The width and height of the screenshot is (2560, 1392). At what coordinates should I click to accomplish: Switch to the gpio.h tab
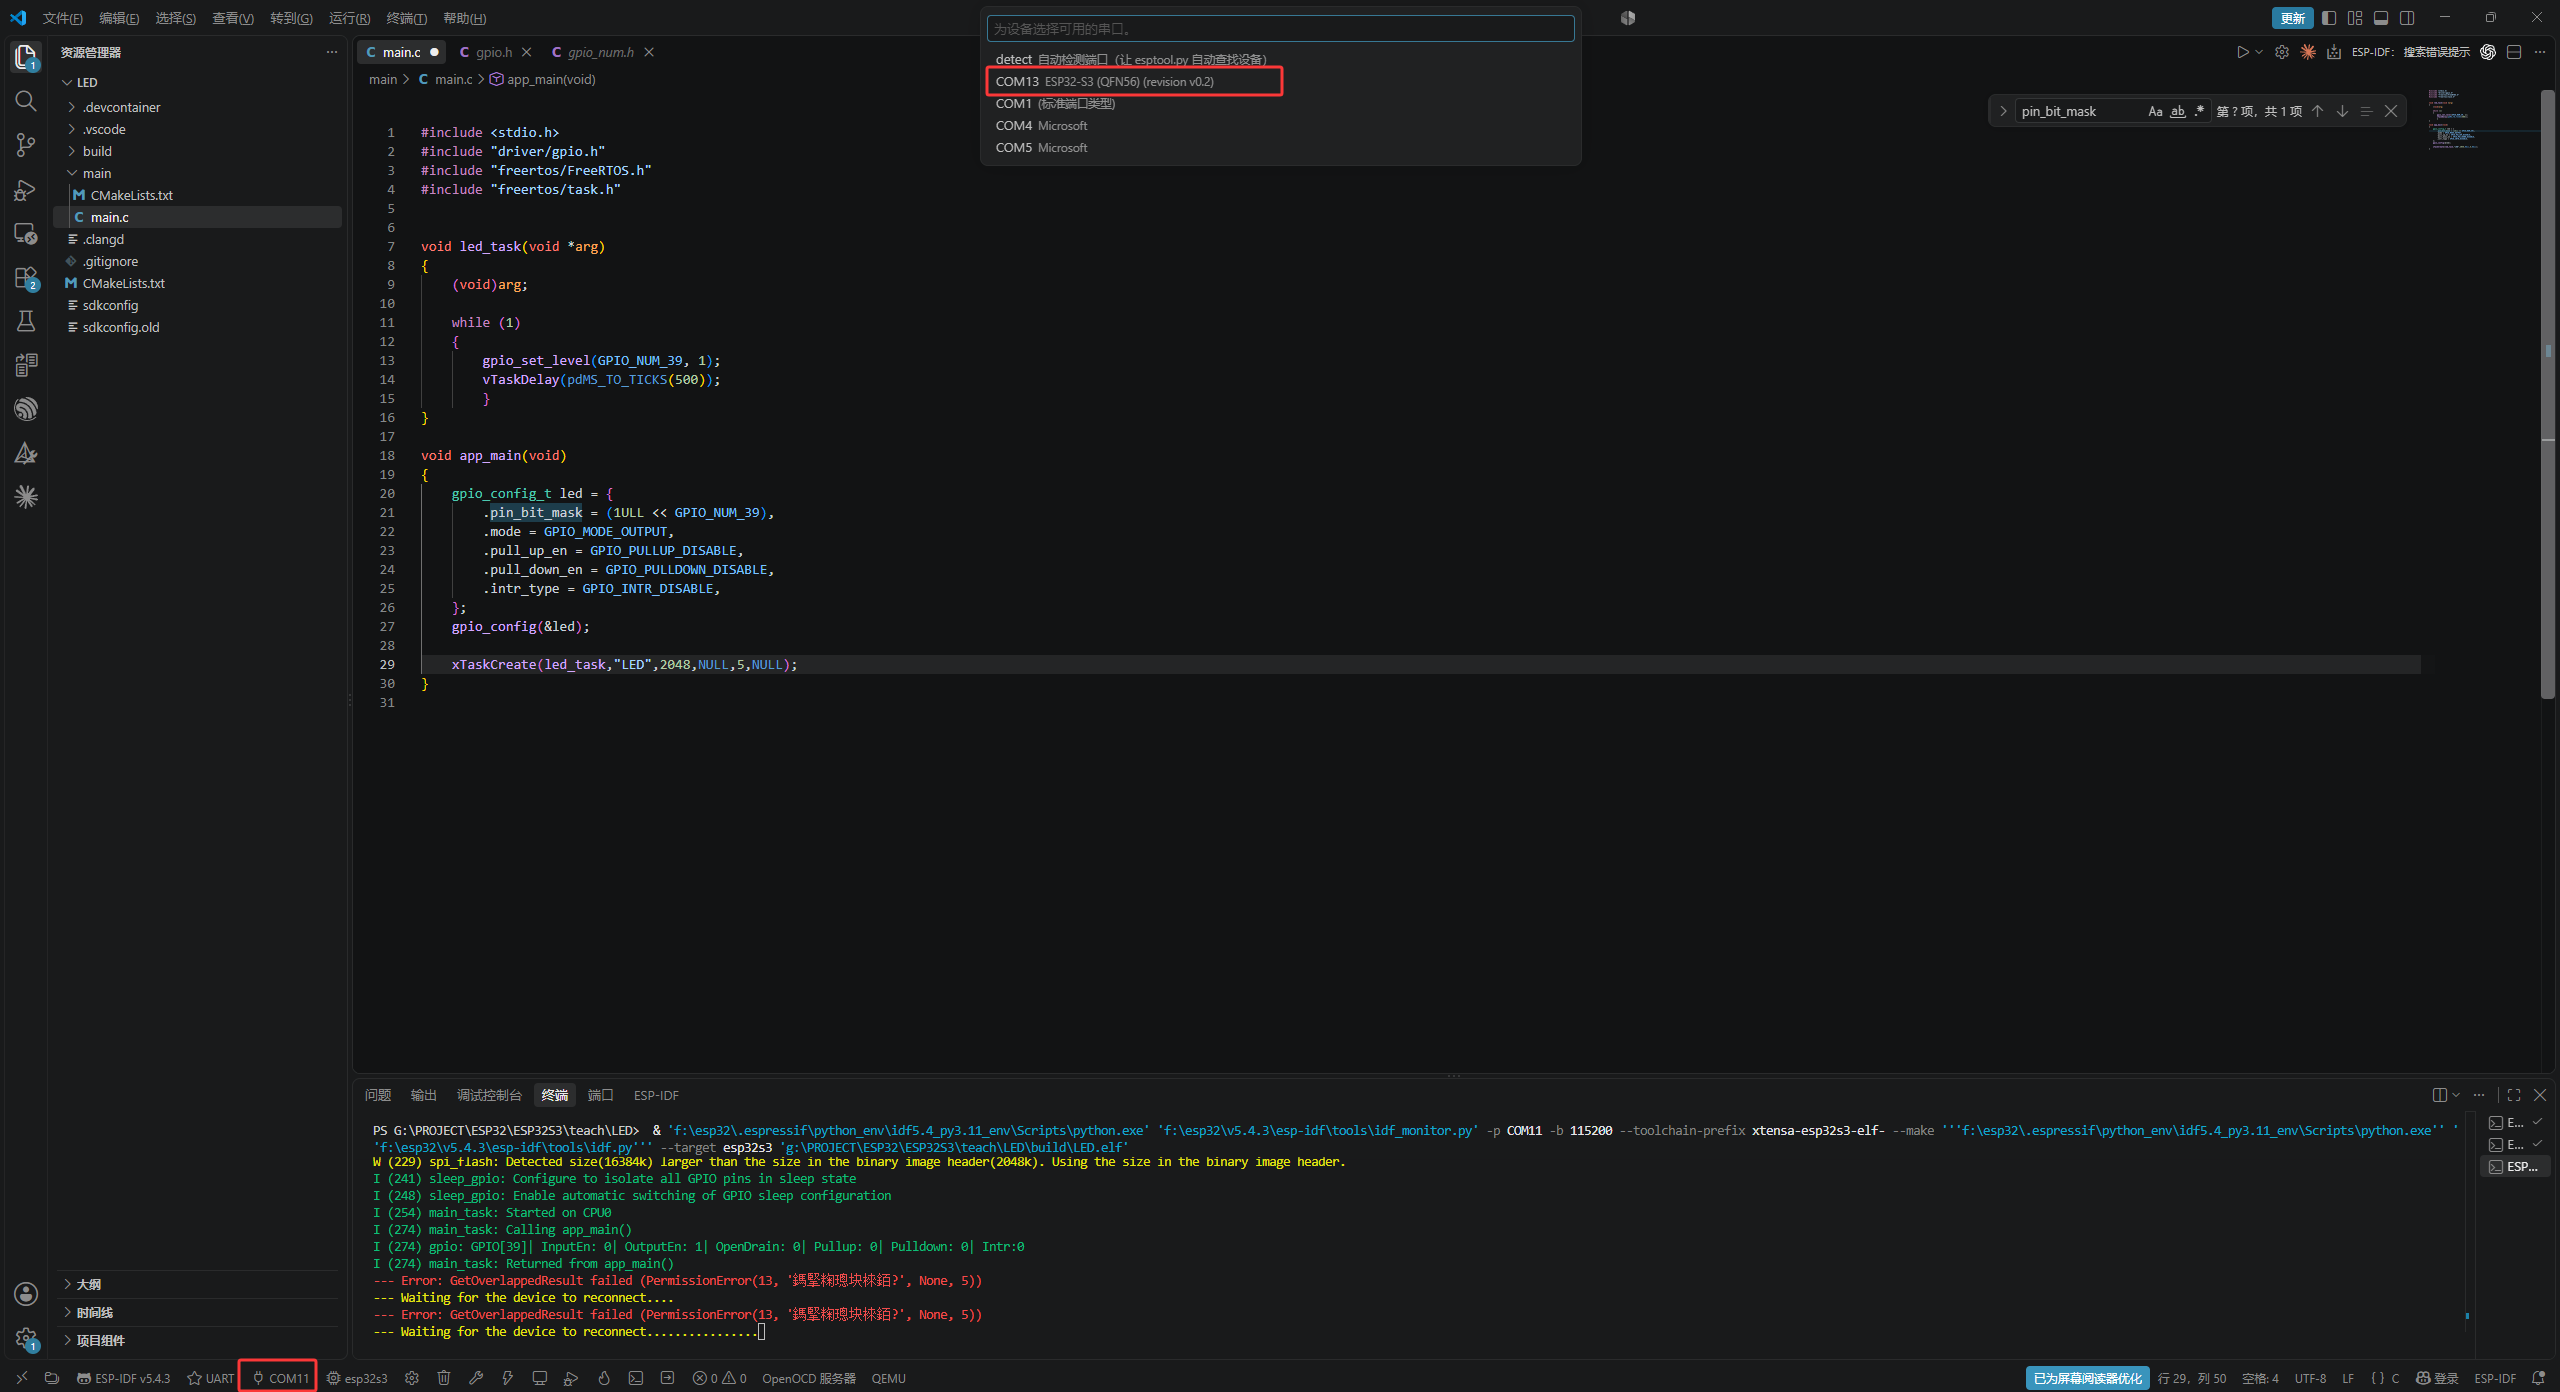(493, 52)
